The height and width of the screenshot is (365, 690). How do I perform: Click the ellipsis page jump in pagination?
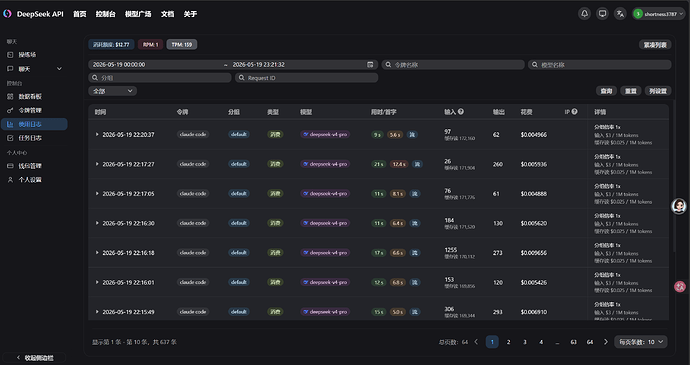coord(557,342)
